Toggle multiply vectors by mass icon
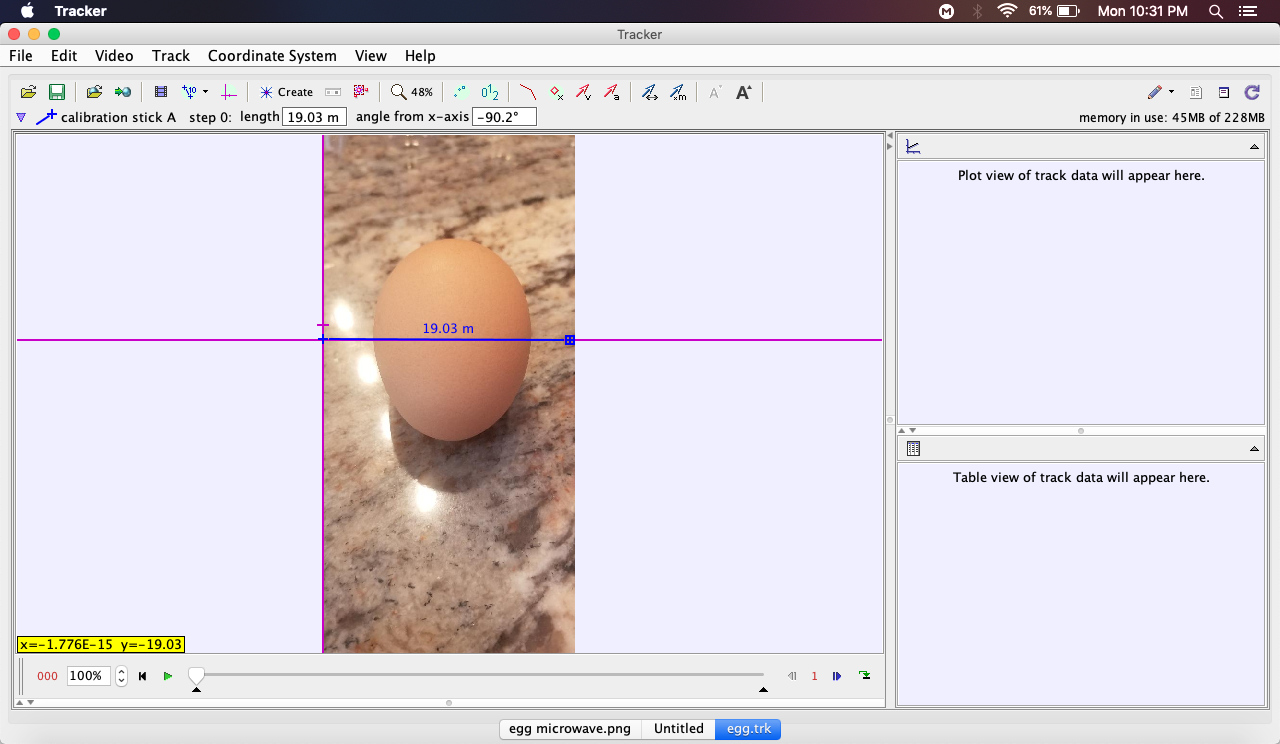 [678, 92]
